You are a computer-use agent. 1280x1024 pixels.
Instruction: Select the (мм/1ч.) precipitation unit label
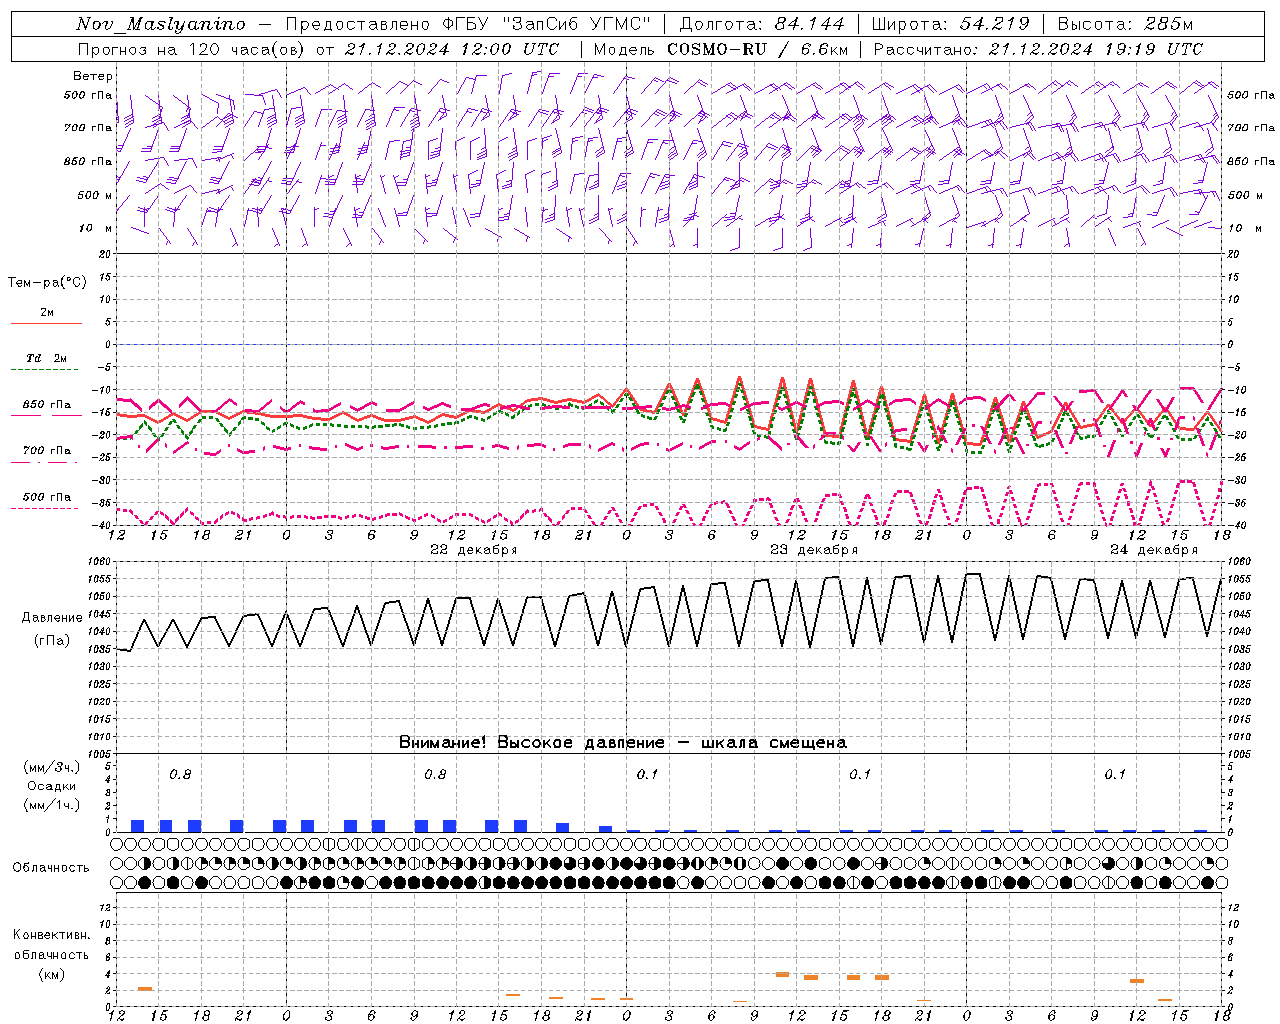[52, 805]
